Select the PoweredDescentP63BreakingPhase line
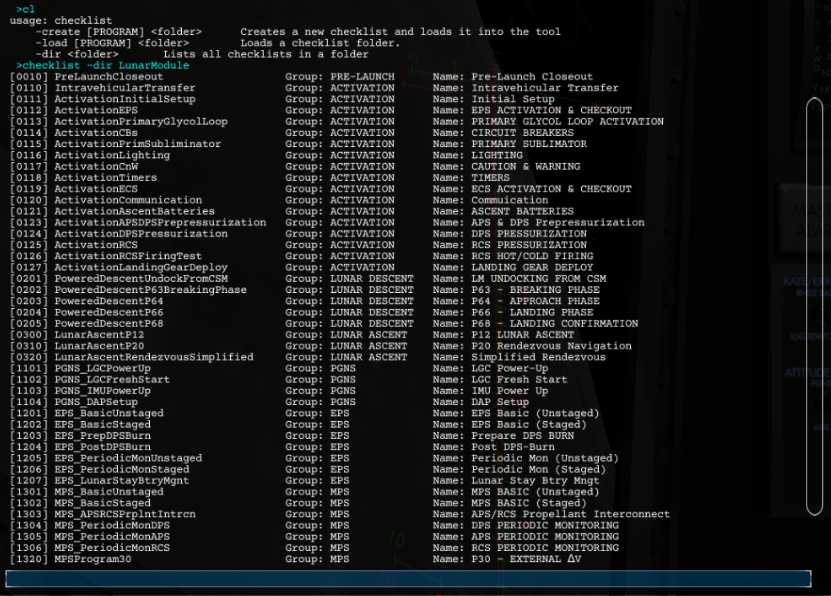Image resolution: width=831 pixels, height=596 pixels. (x=150, y=290)
